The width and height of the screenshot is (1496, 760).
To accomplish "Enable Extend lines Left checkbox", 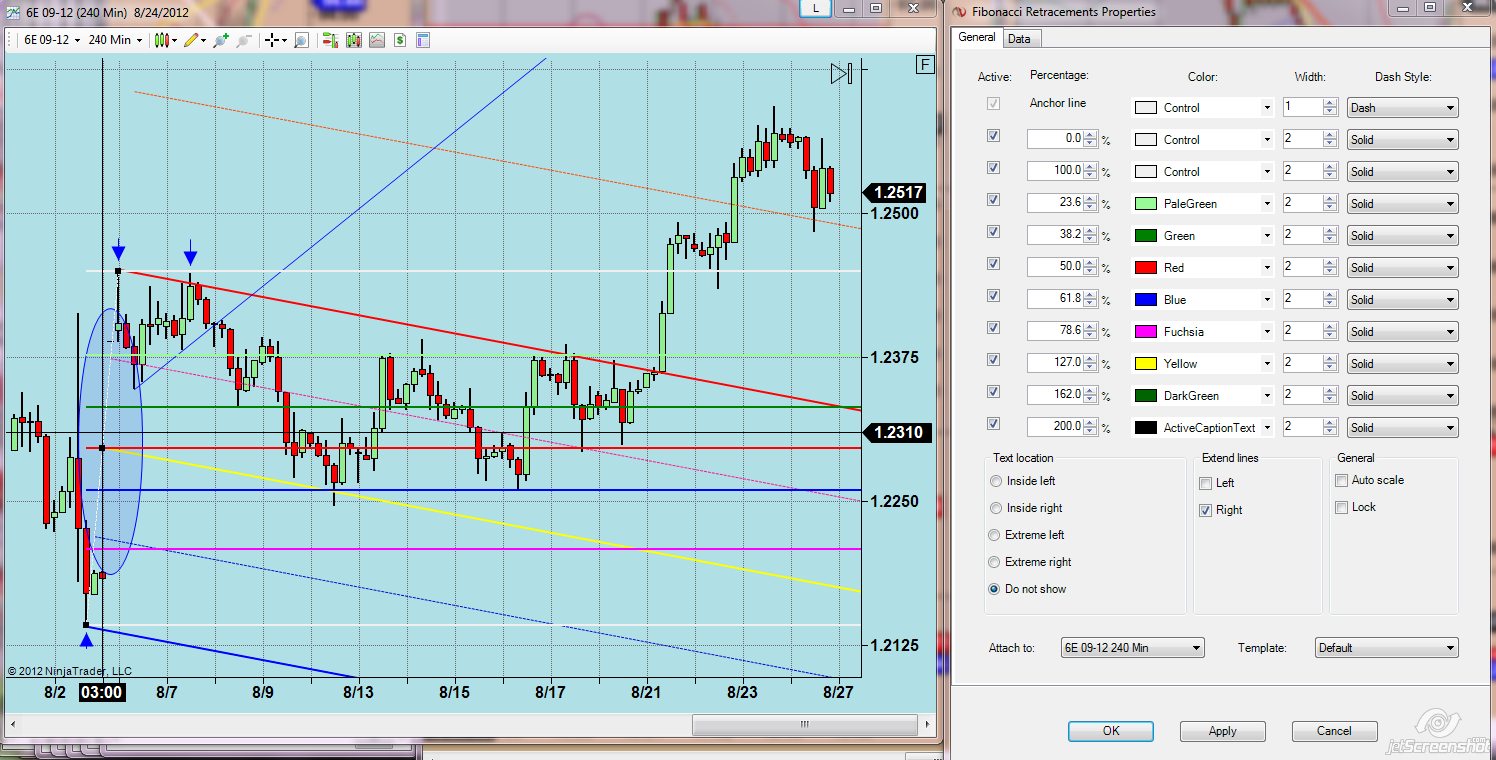I will pos(1206,483).
